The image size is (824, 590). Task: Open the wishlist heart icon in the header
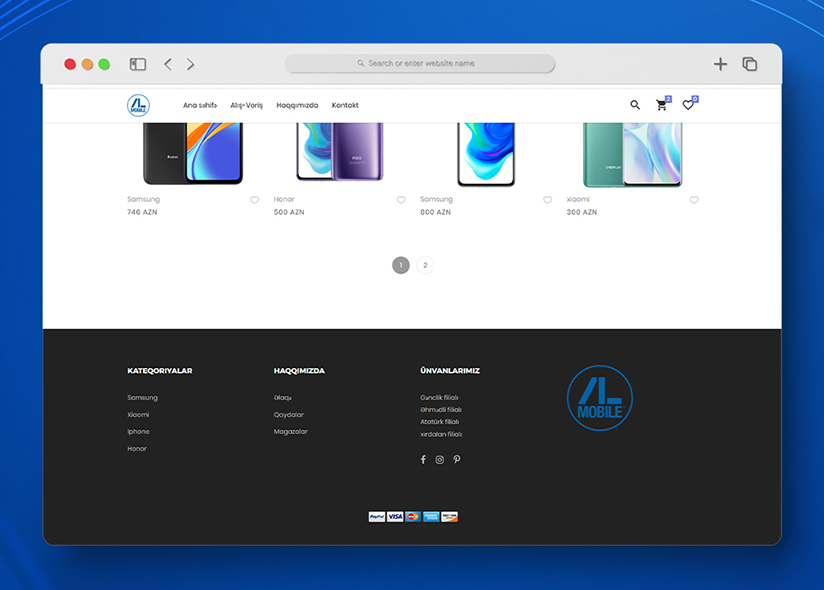pos(688,105)
